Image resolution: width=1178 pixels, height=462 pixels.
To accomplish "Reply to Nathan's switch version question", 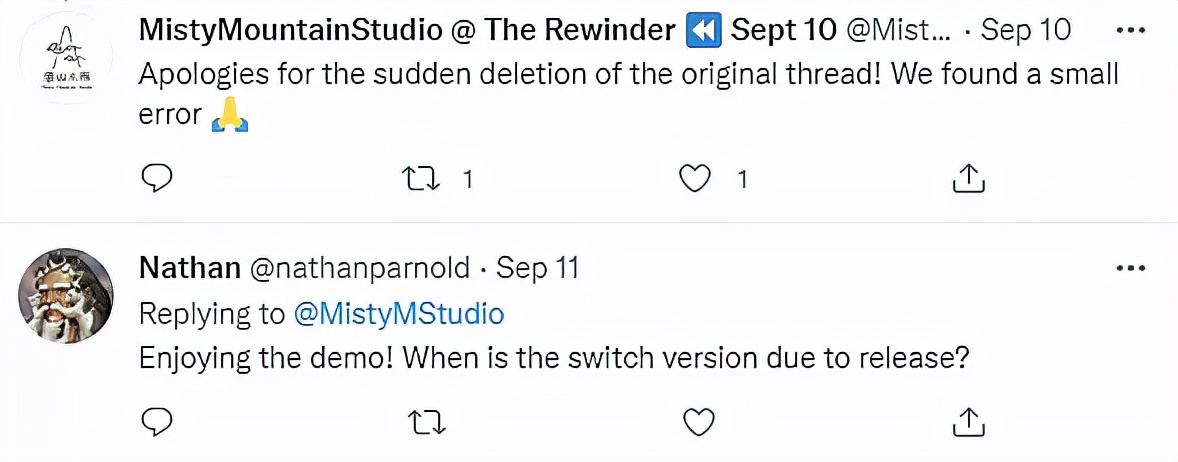I will click(x=157, y=421).
